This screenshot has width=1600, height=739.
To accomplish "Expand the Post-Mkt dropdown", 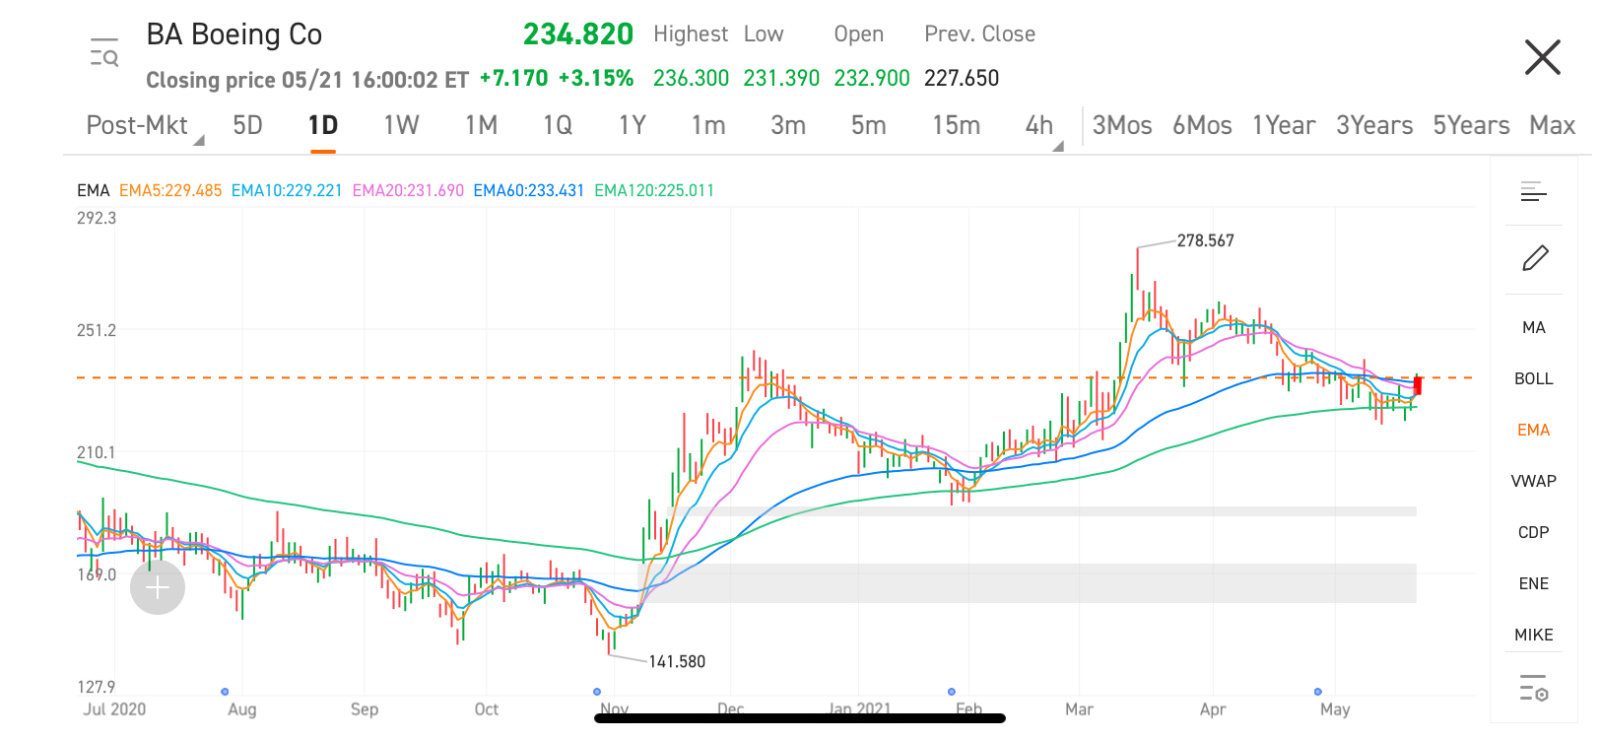I will point(144,126).
